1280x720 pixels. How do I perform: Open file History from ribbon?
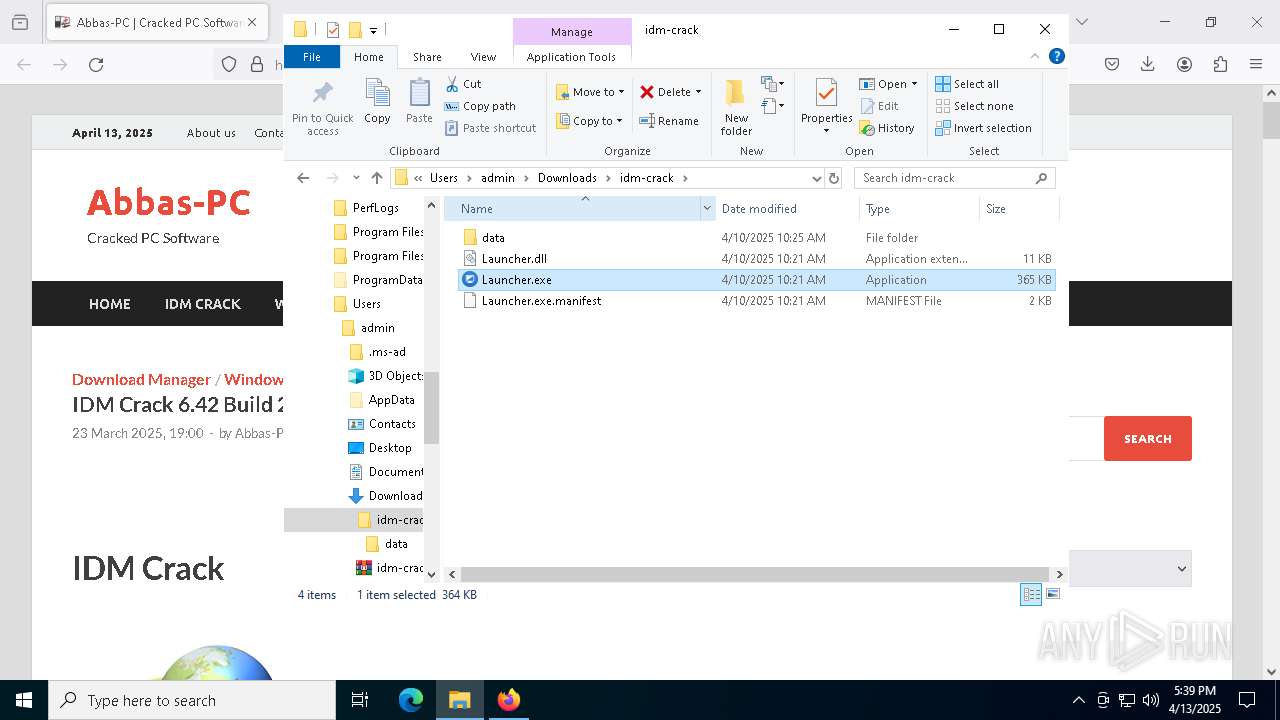[x=886, y=128]
